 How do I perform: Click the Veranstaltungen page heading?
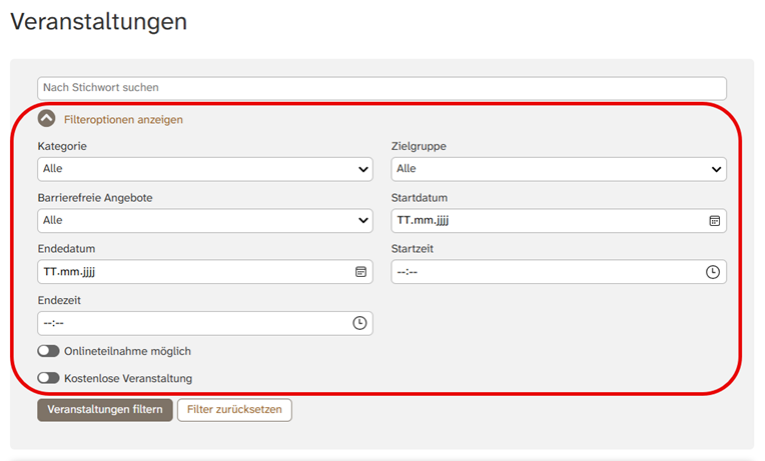click(98, 22)
